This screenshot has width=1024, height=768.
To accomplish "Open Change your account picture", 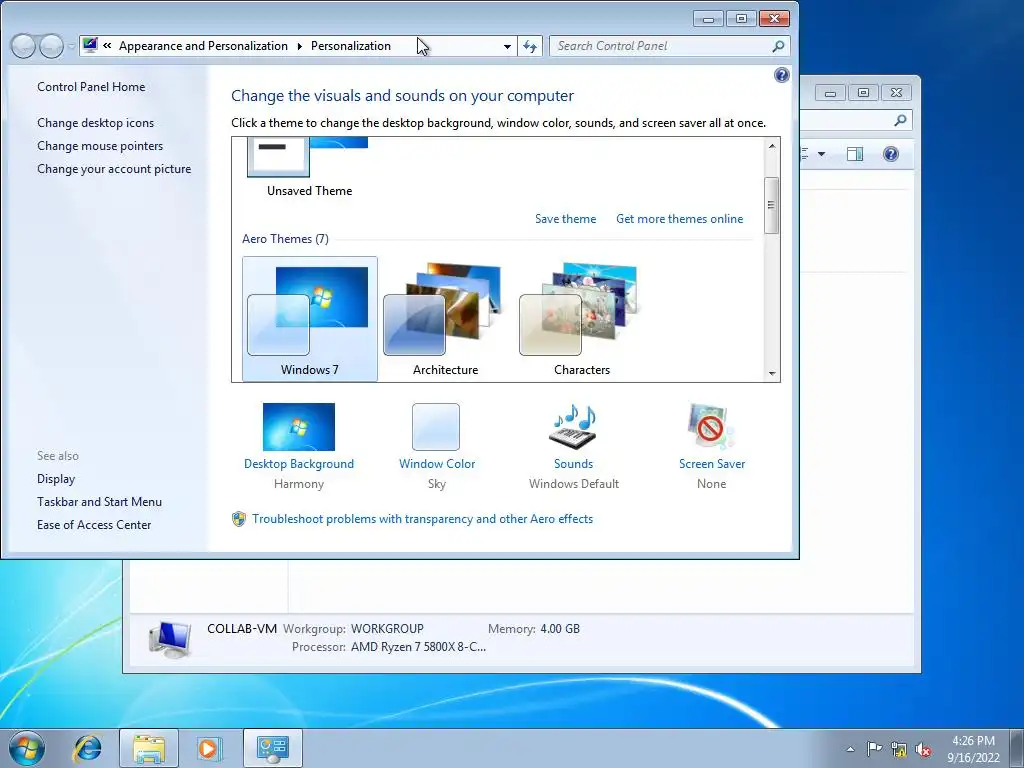I will 114,168.
